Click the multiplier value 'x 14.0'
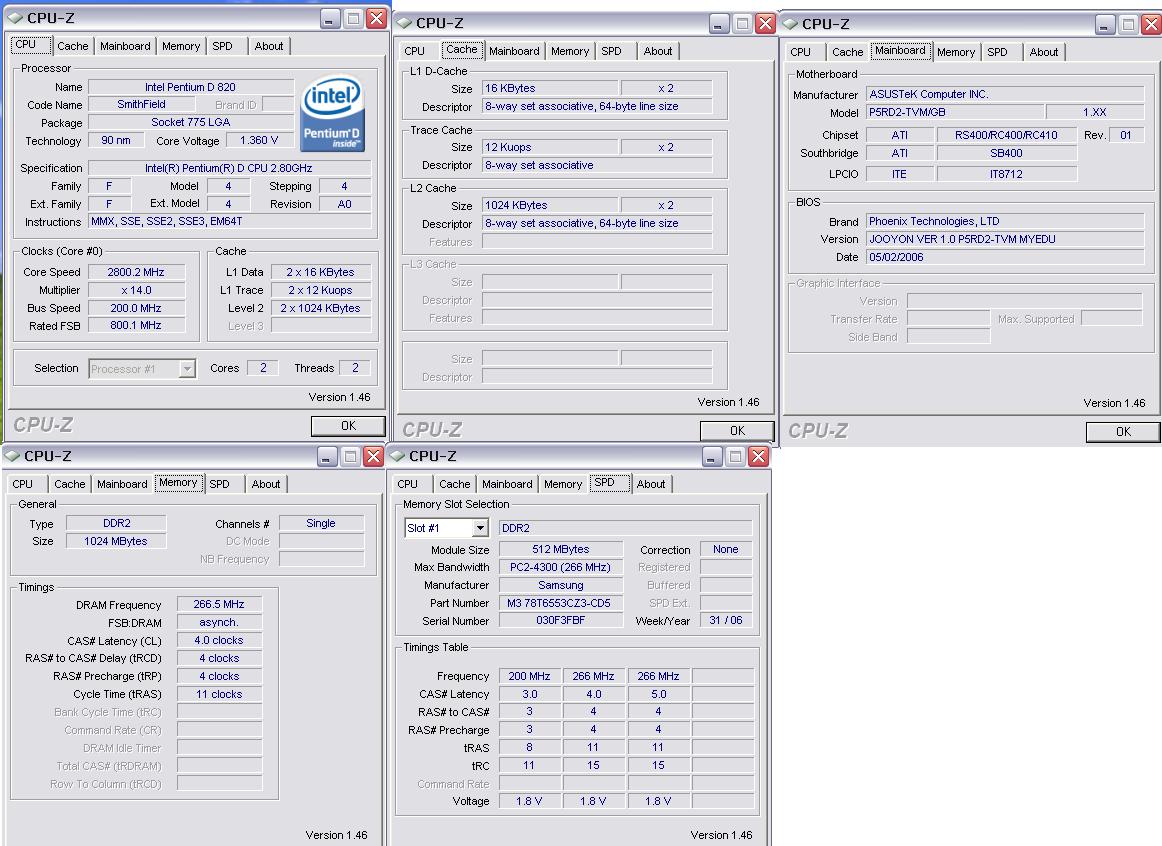This screenshot has height=846, width=1162. click(x=136, y=290)
